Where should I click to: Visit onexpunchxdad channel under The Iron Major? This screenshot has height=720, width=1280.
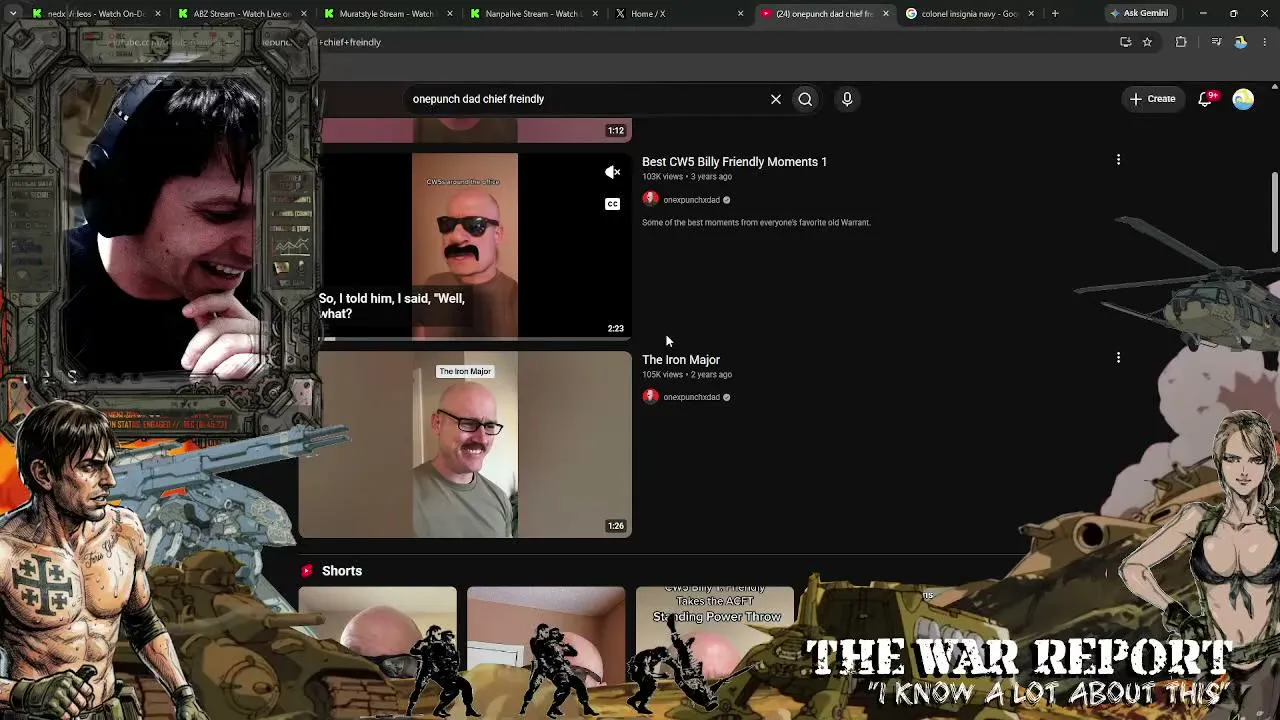coord(691,397)
